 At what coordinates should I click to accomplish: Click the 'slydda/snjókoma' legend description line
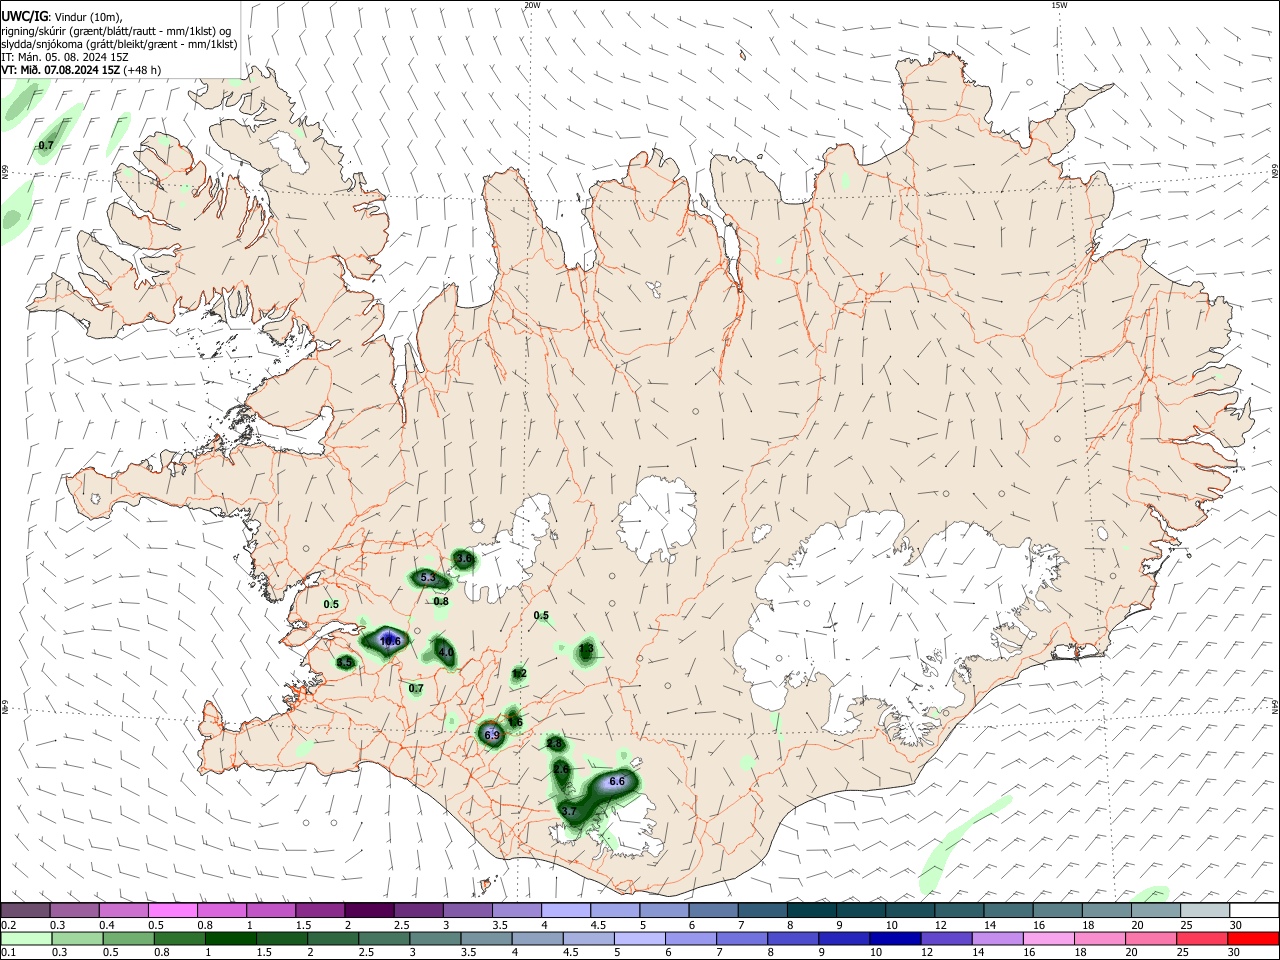(119, 44)
